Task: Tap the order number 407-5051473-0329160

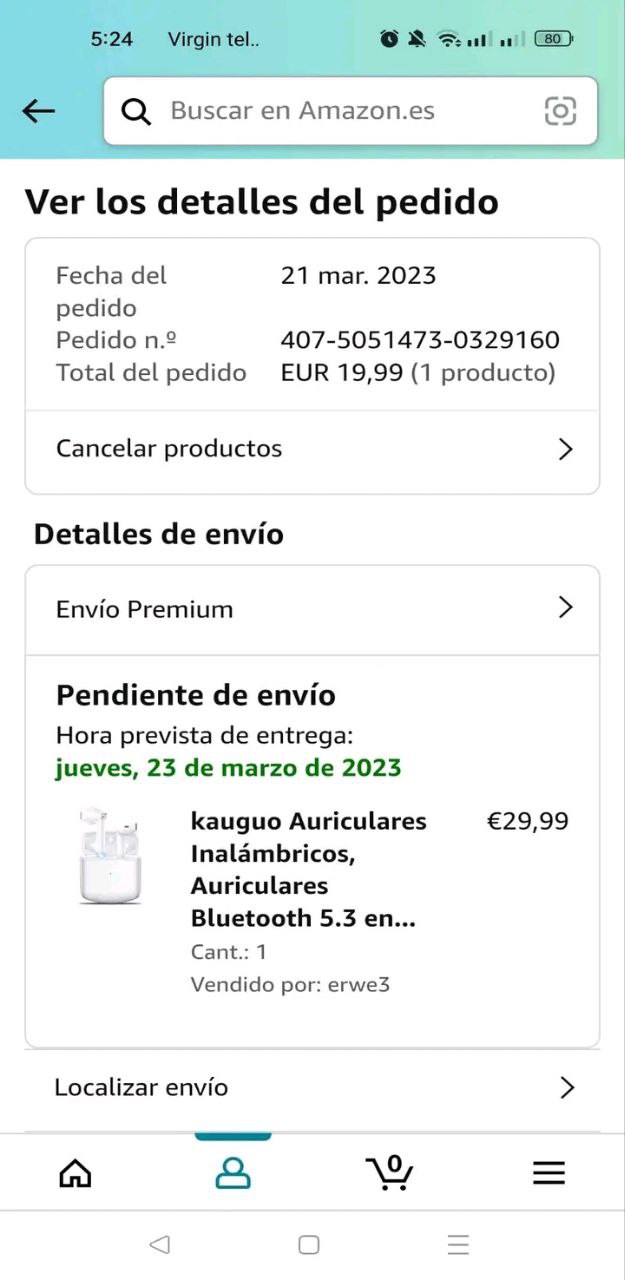Action: pyautogui.click(x=420, y=340)
